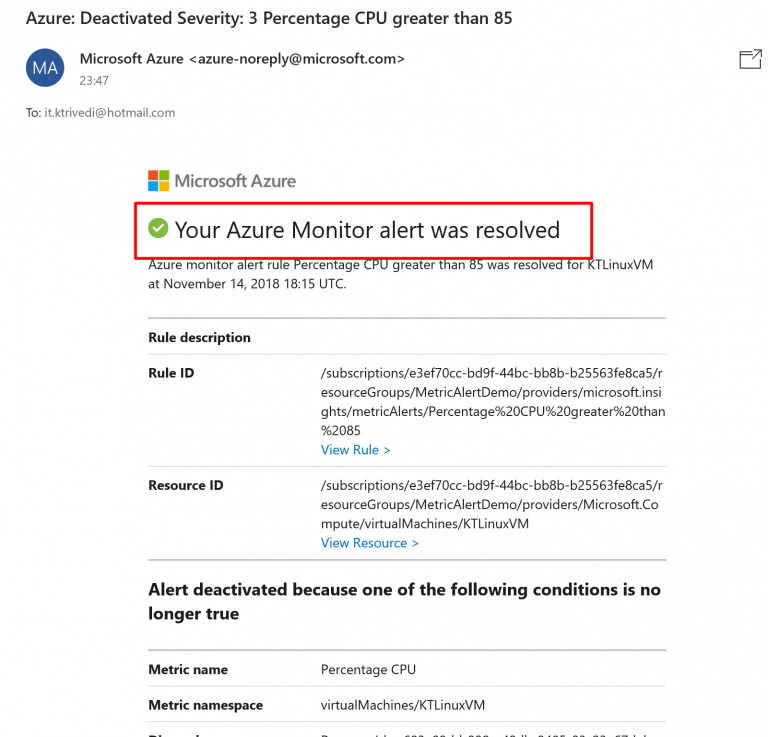Click the Rule ID subscription path text

pos(492,401)
